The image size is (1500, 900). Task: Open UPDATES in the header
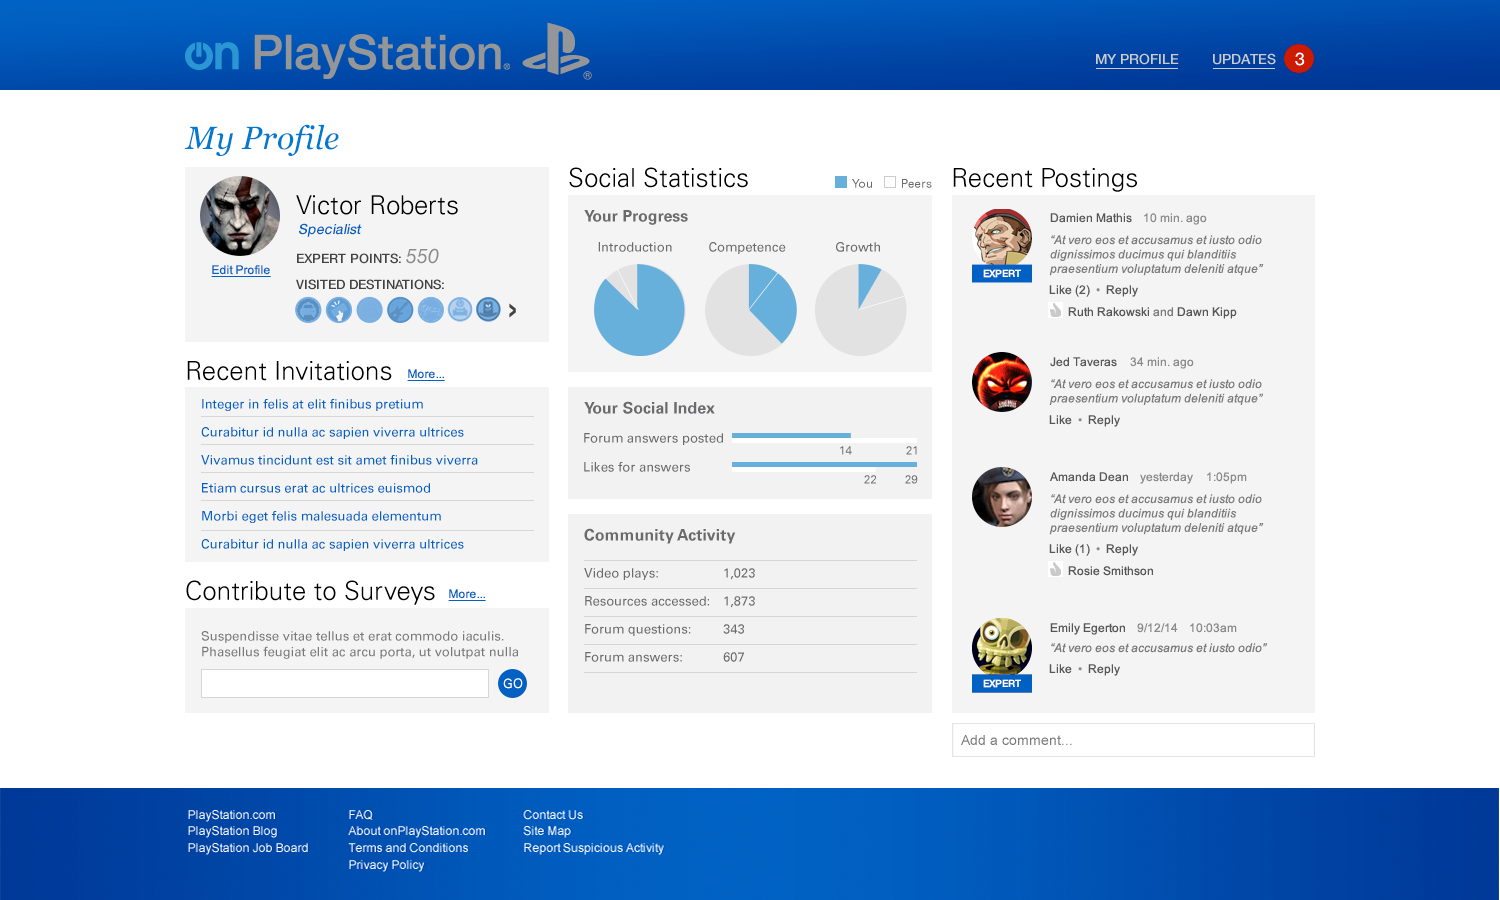(x=1244, y=60)
